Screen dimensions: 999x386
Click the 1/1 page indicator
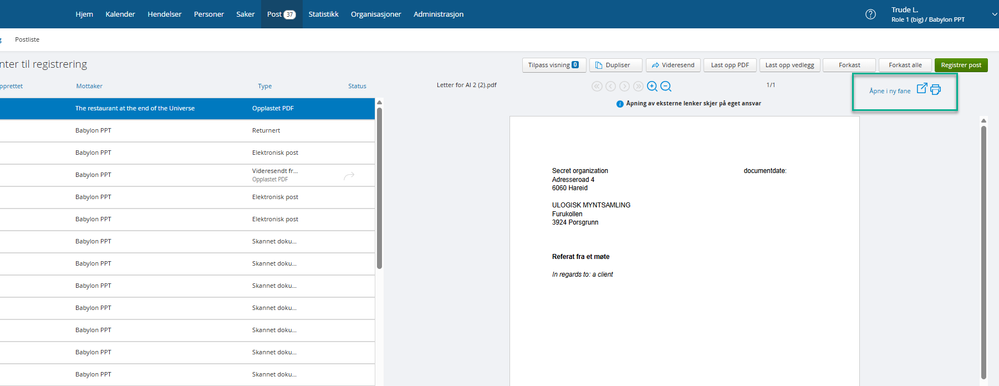(771, 85)
